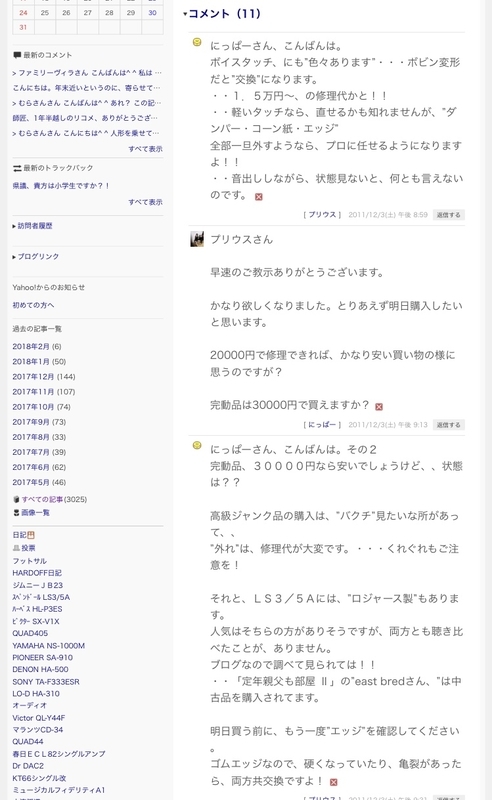
Task: Open the オーディオ category
Action: [30, 705]
